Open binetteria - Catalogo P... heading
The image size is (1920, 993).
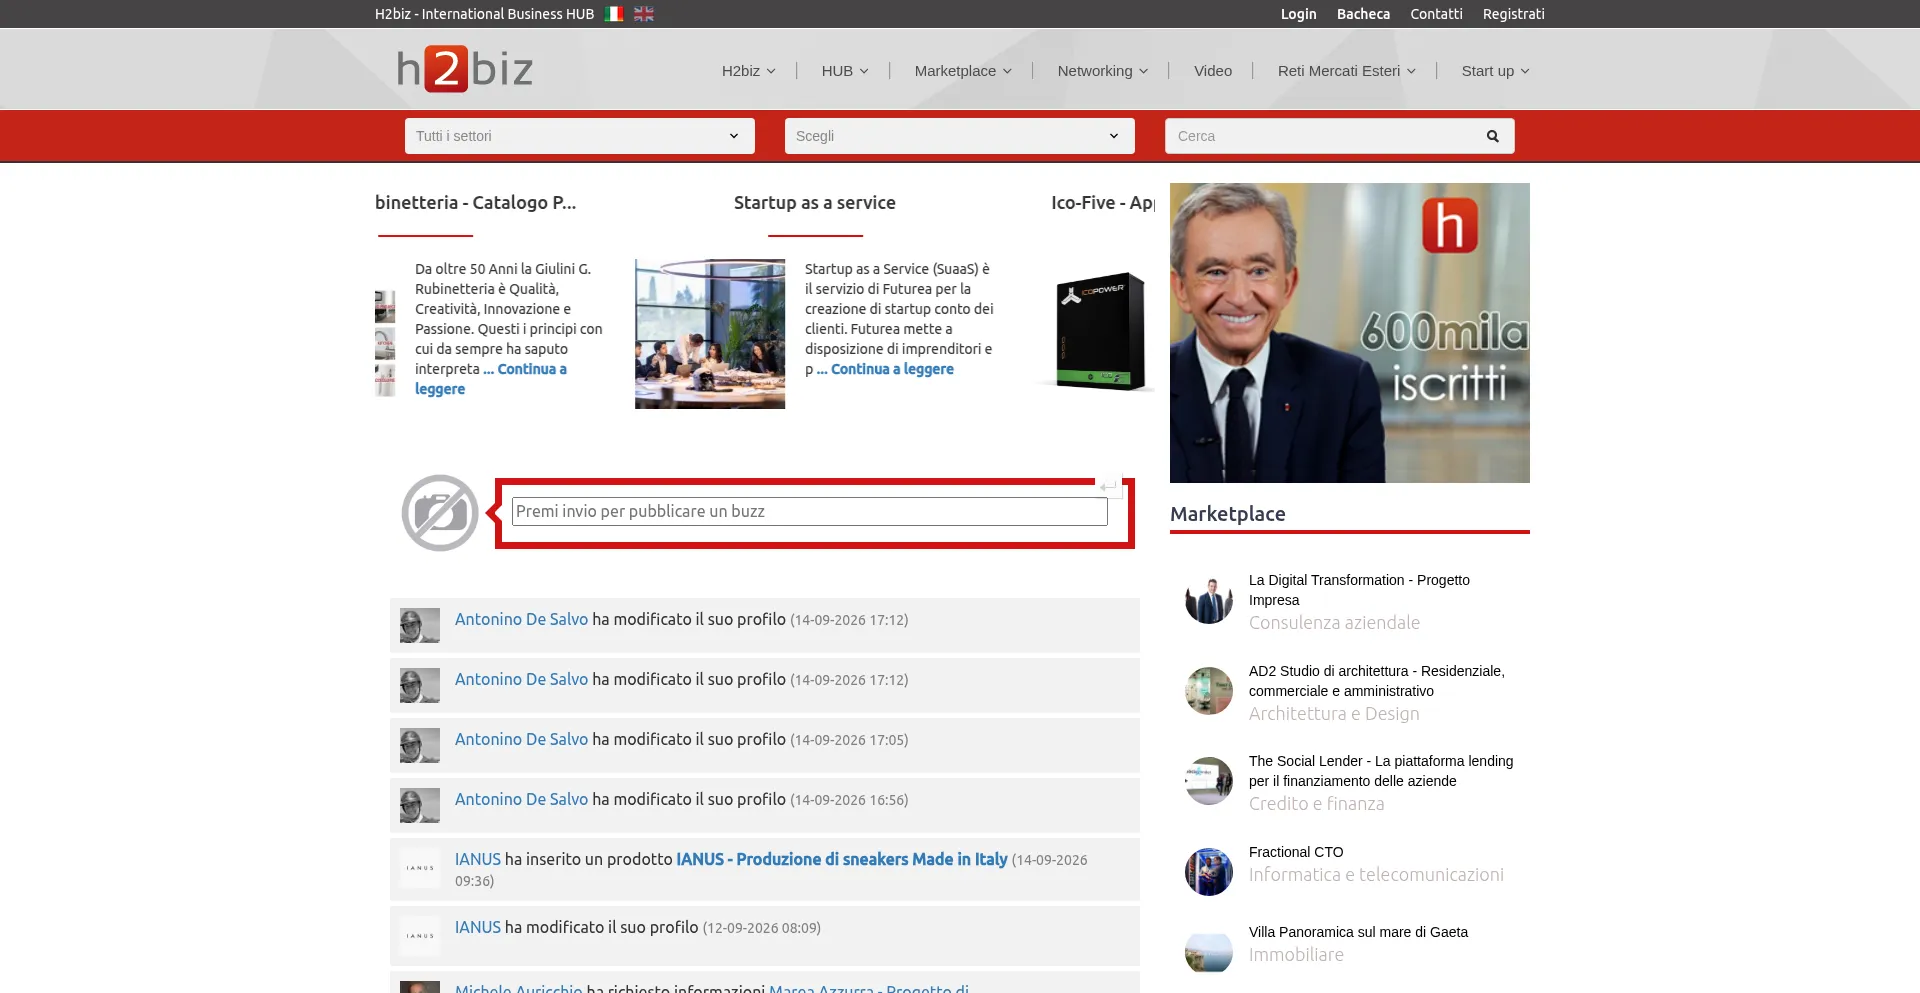475,203
